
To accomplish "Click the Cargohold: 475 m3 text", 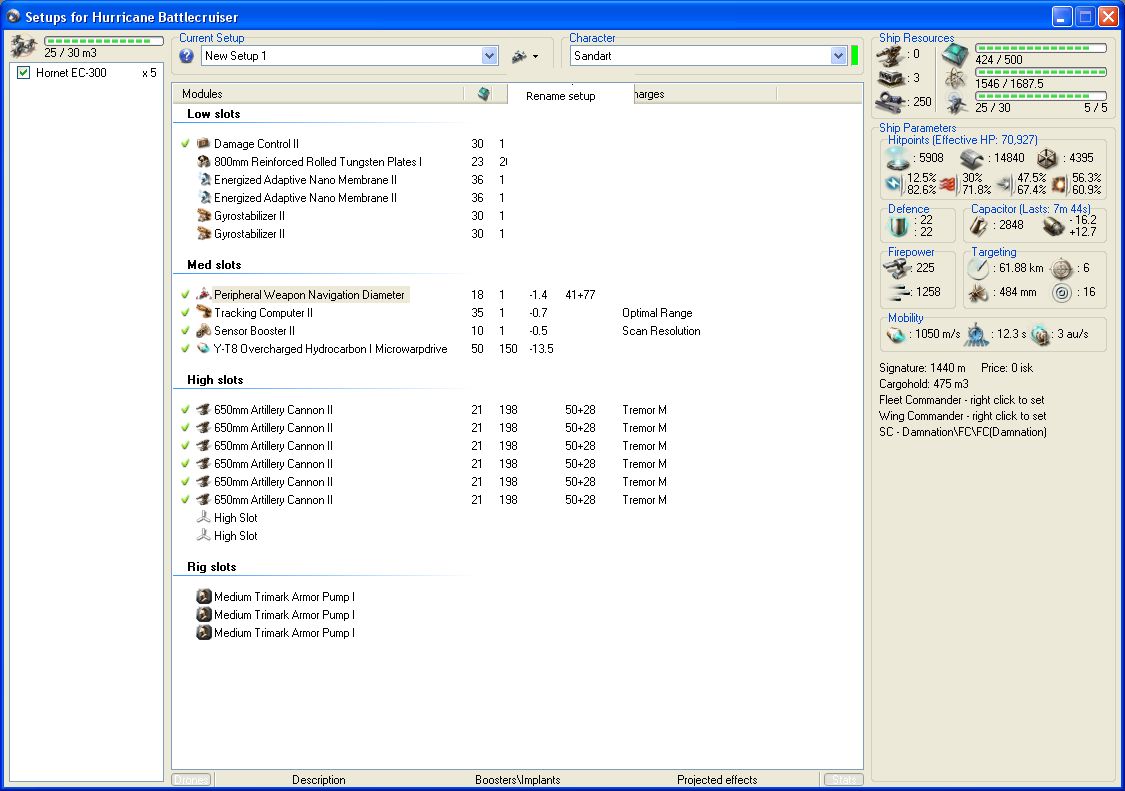I will tap(923, 384).
